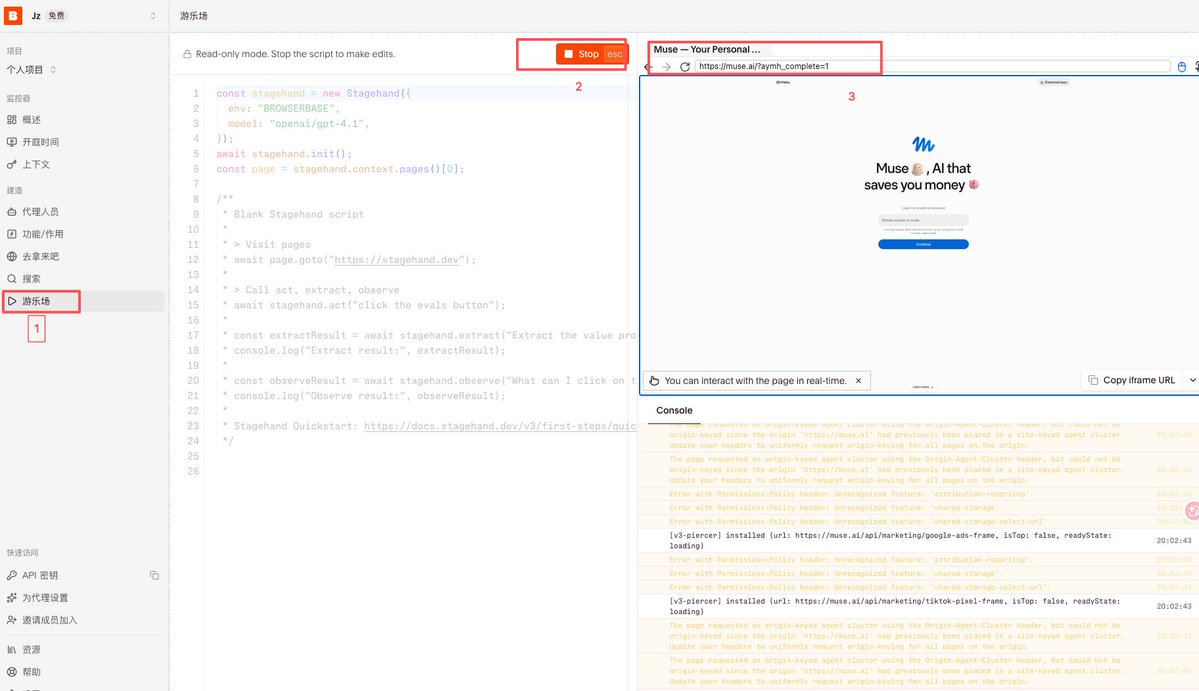Click the magnifier icon for 搜索

point(11,279)
